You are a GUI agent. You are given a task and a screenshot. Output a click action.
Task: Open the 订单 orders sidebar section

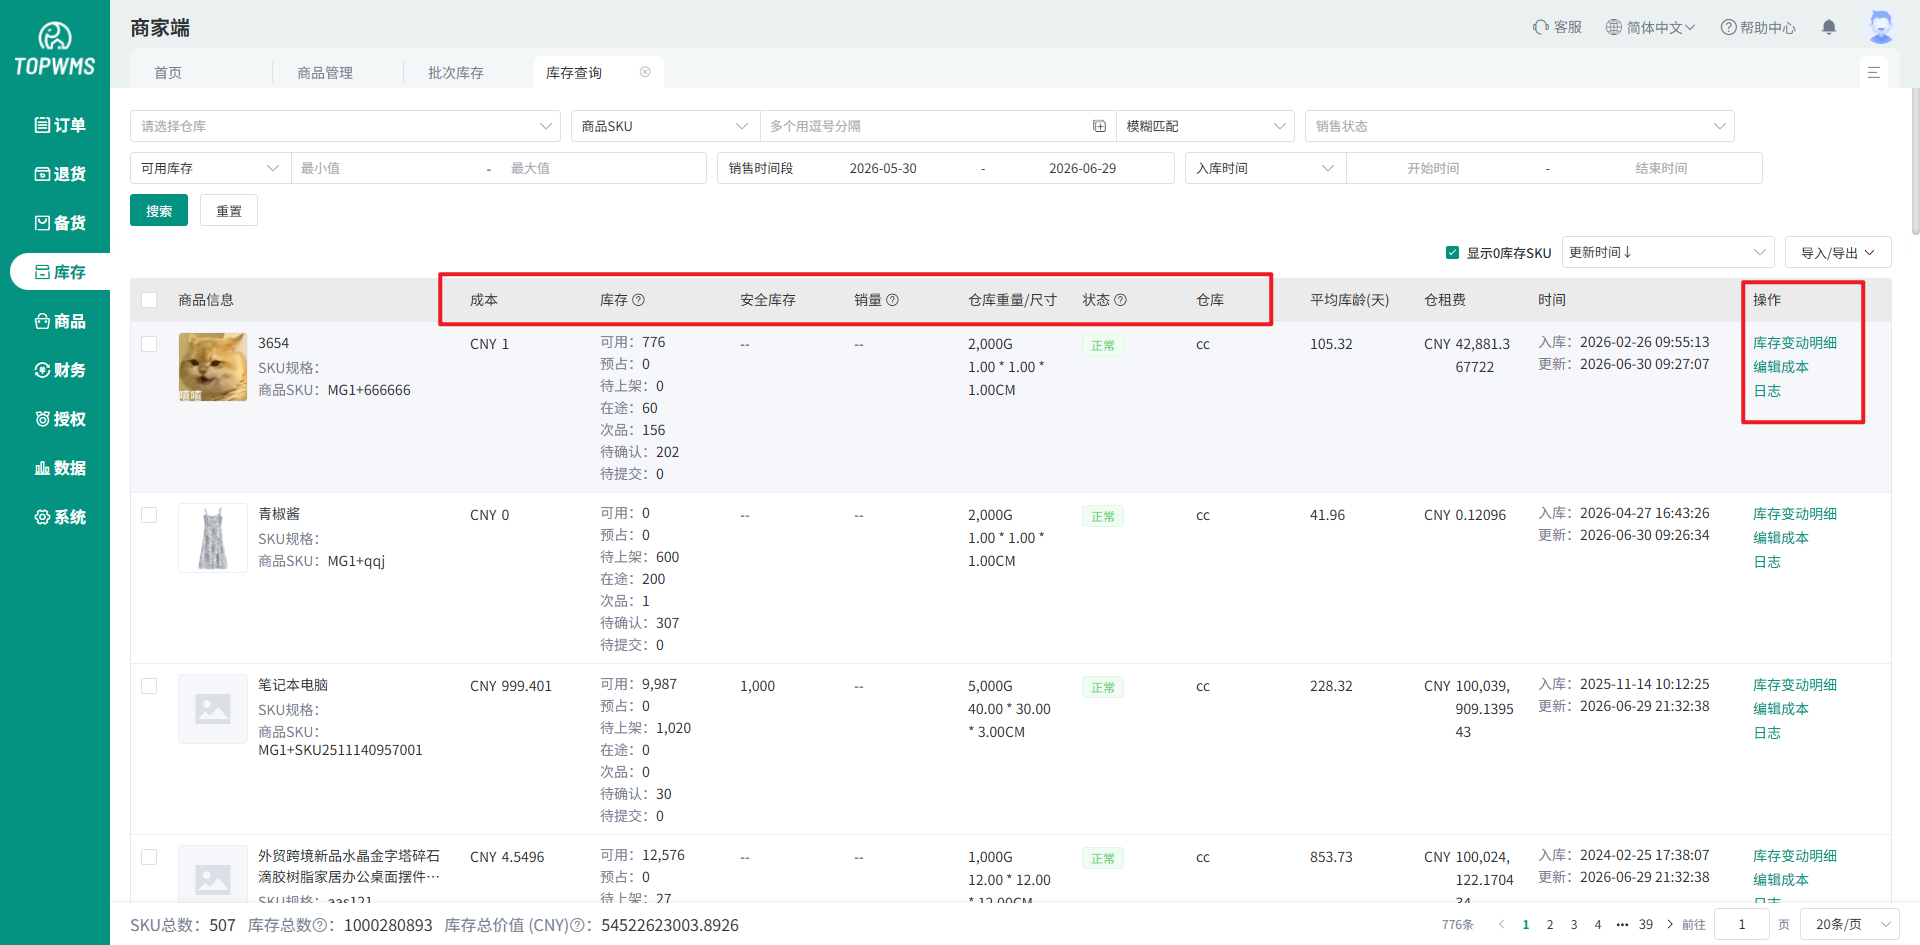click(60, 125)
